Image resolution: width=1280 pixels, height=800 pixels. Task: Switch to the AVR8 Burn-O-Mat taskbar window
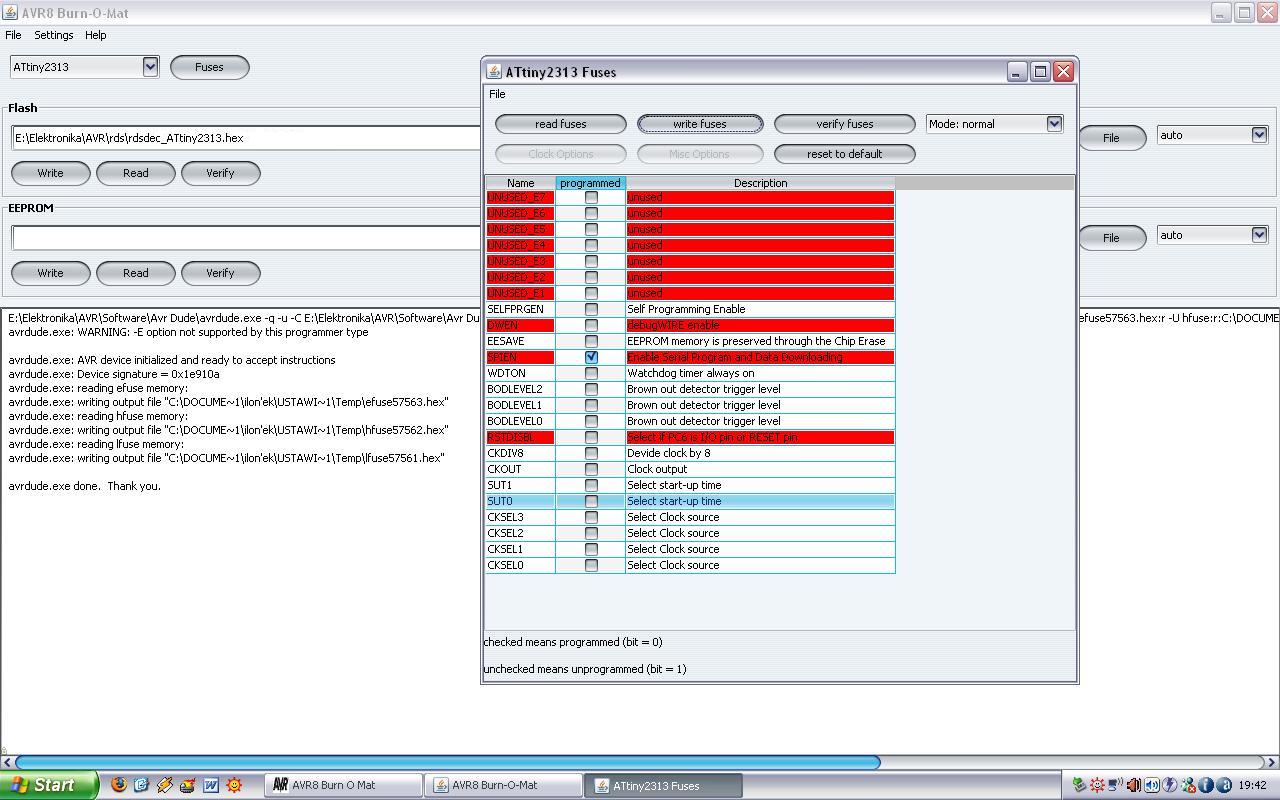502,785
